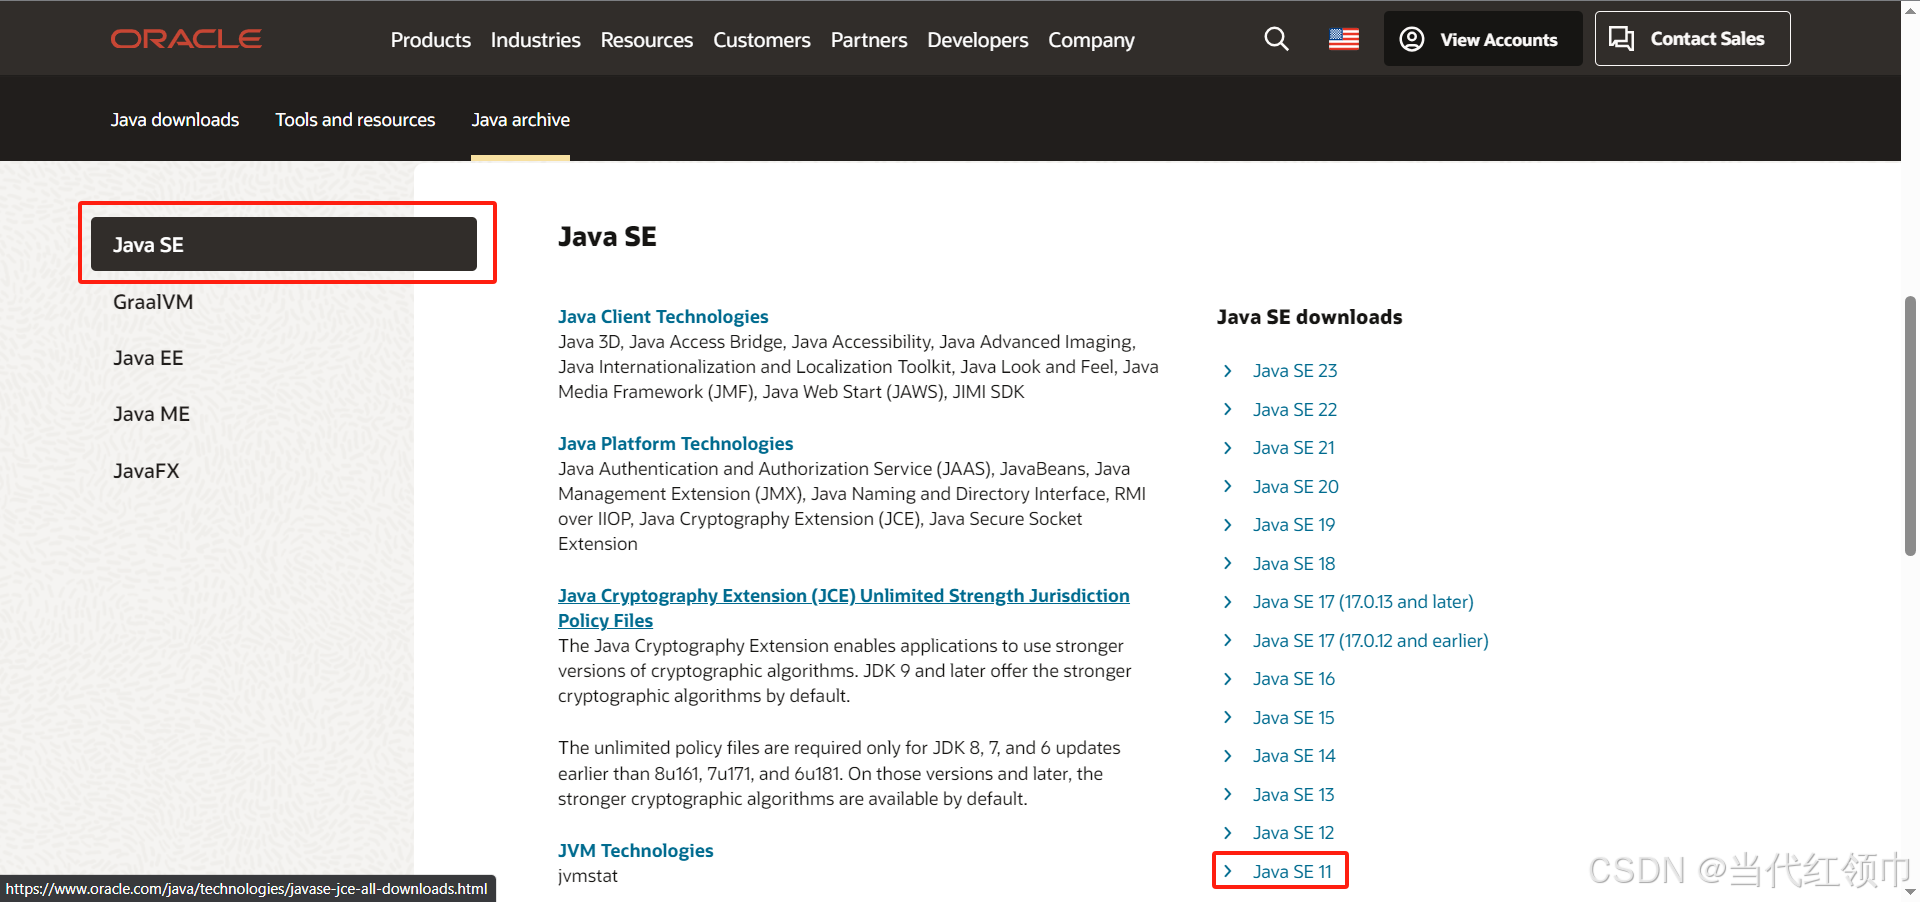This screenshot has height=902, width=1920.
Task: Switch to Tools and resources tab
Action: (355, 120)
